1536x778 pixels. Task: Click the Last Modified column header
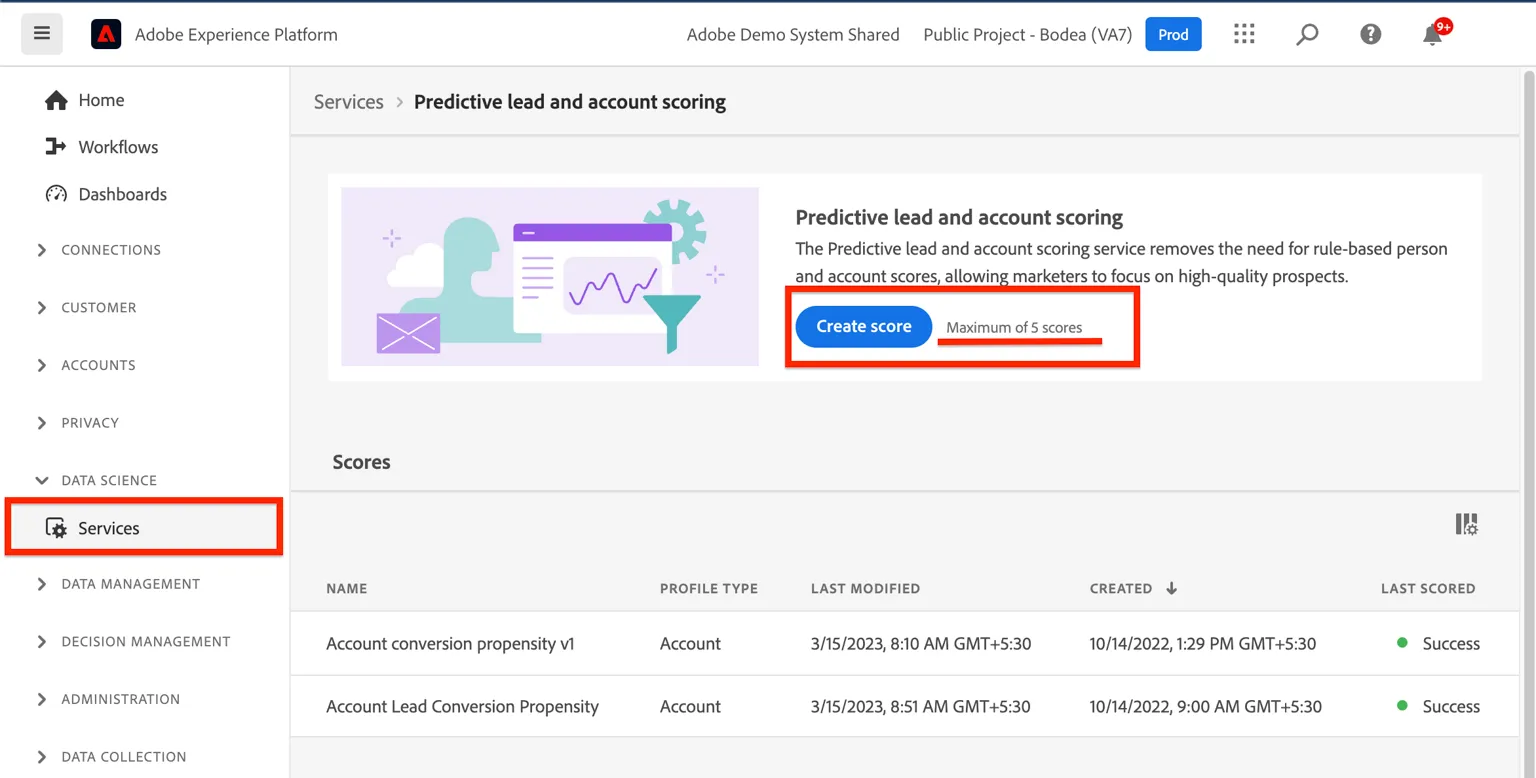click(x=865, y=588)
